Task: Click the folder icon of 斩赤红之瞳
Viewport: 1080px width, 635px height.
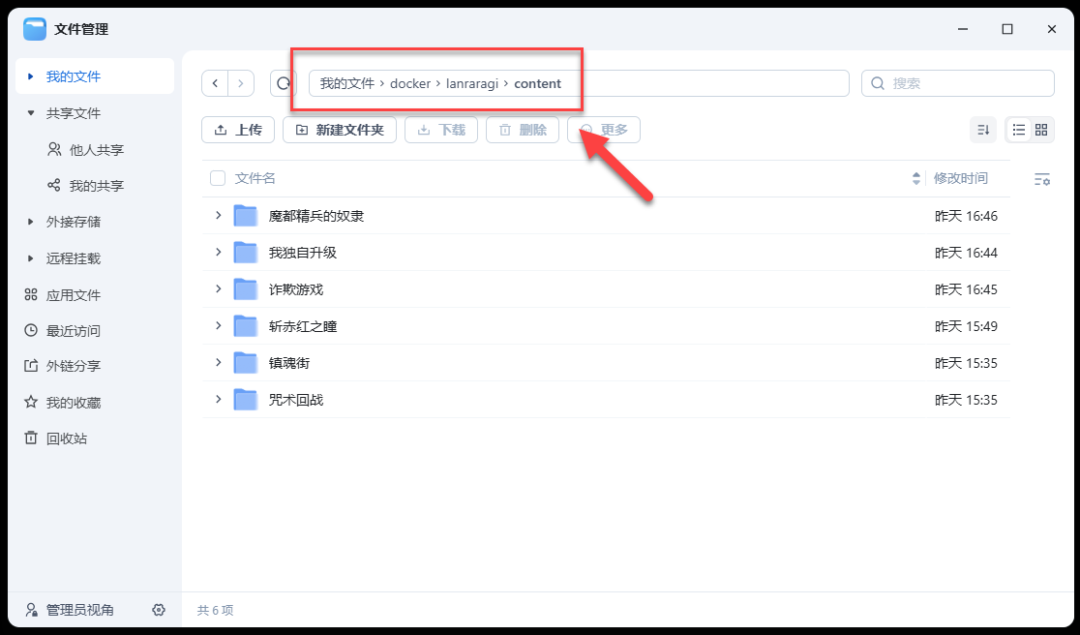Action: coord(245,326)
